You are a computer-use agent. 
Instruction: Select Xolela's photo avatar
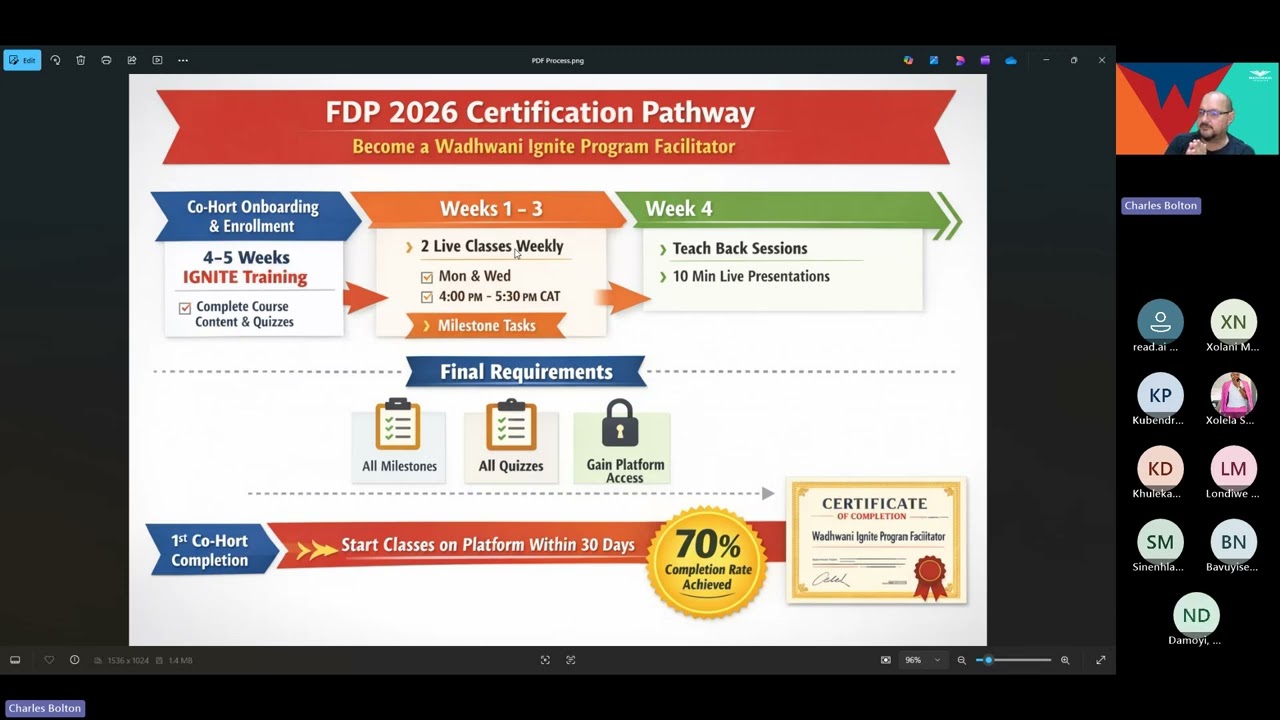pyautogui.click(x=1233, y=395)
